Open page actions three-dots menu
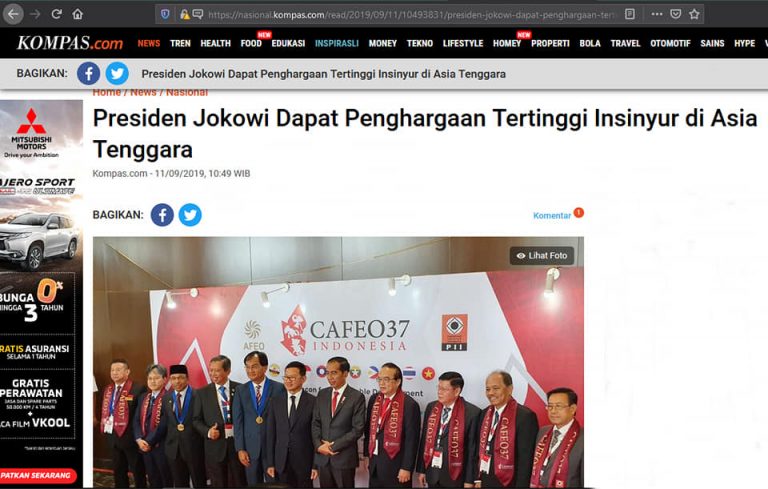Viewport: 768px width, 489px height. click(x=657, y=14)
